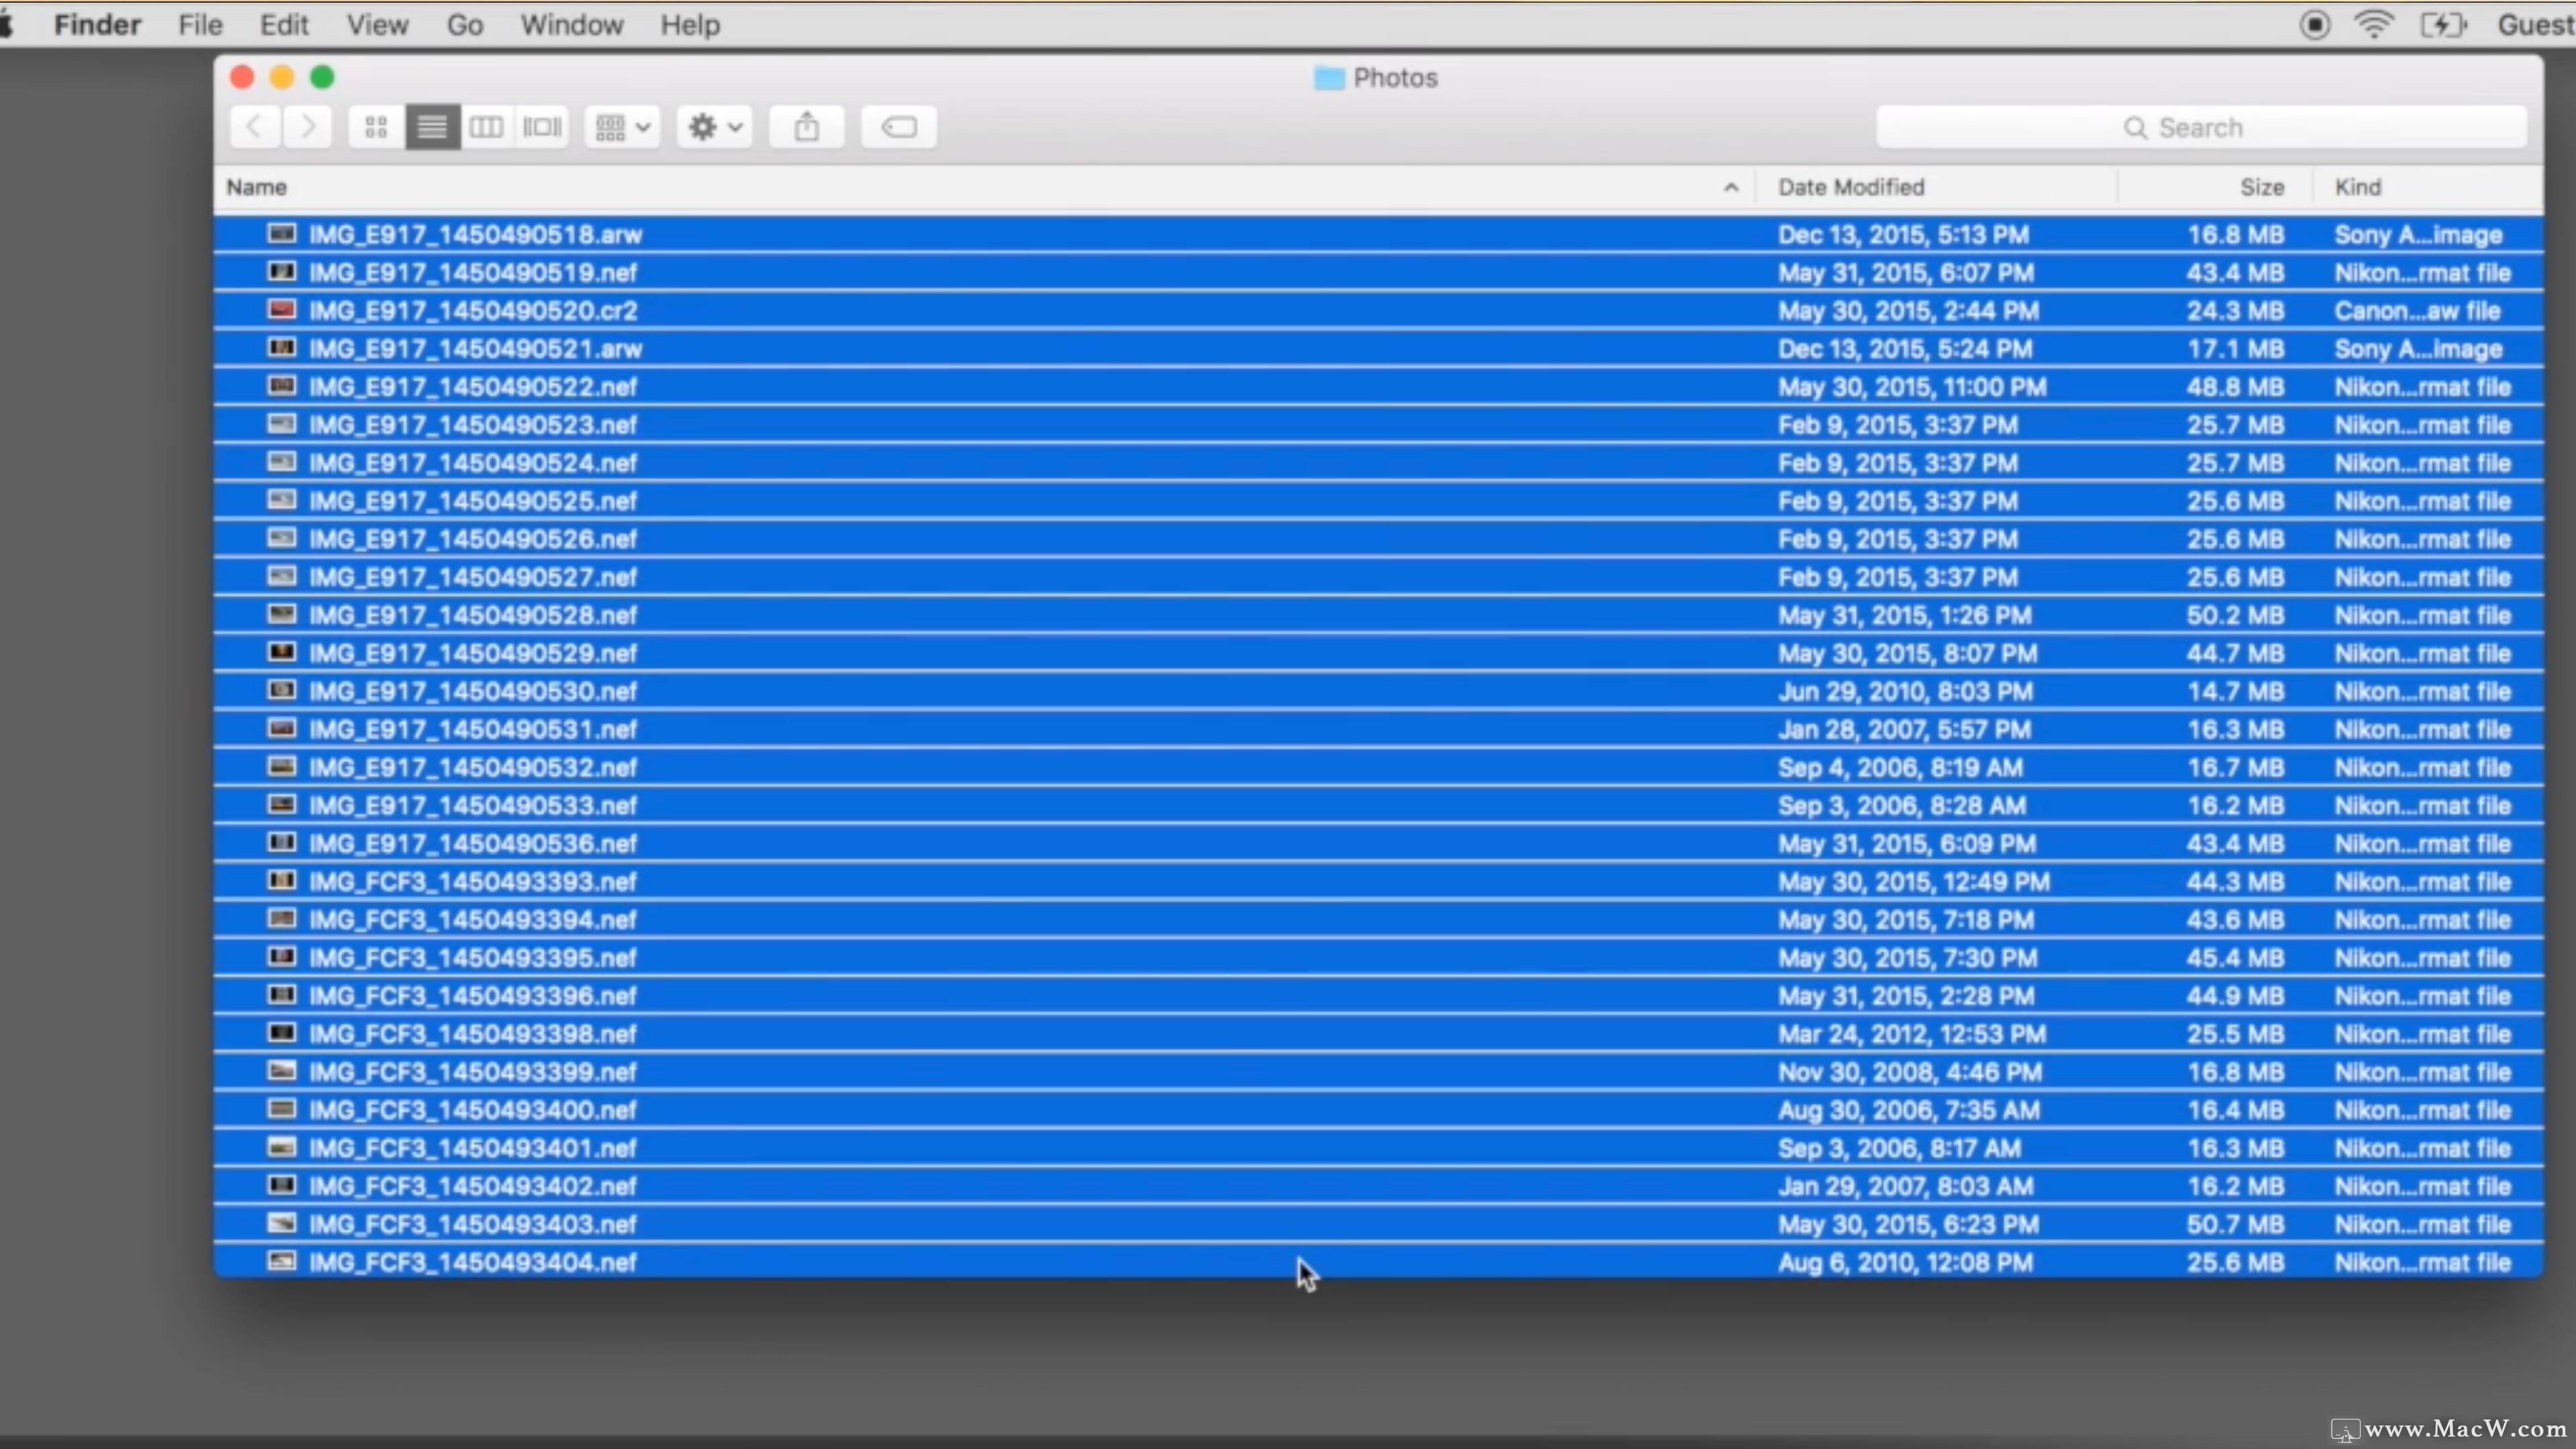
Task: Open the Guest user menu
Action: 2536,24
